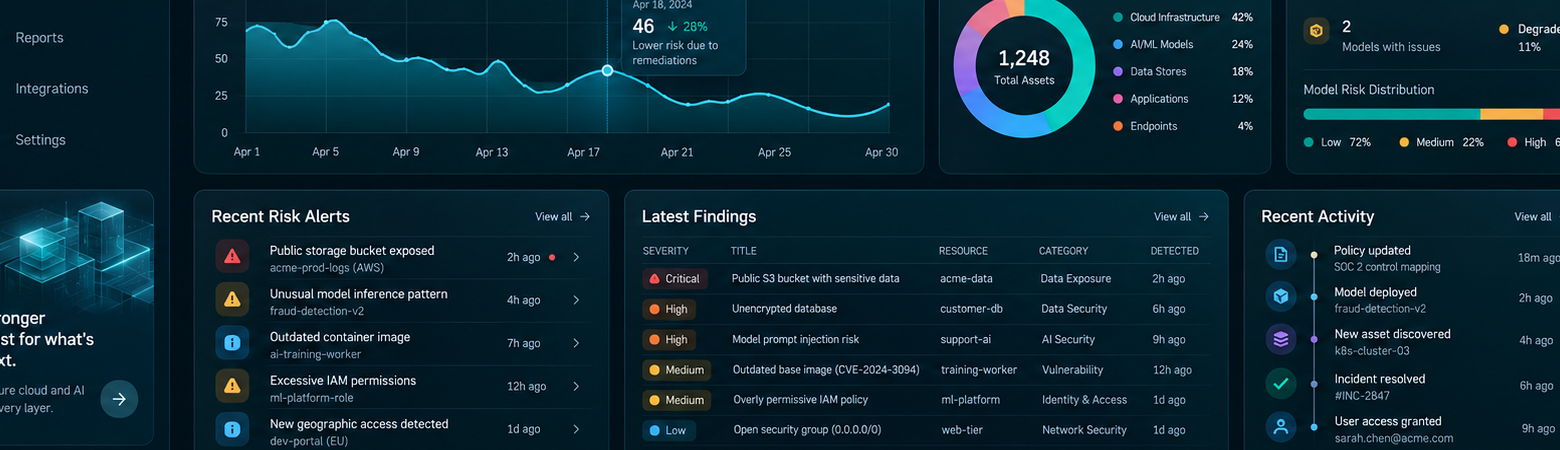This screenshot has height=450, width=1560.
Task: Click the Medium 22% risk legend
Action: pyautogui.click(x=1441, y=143)
